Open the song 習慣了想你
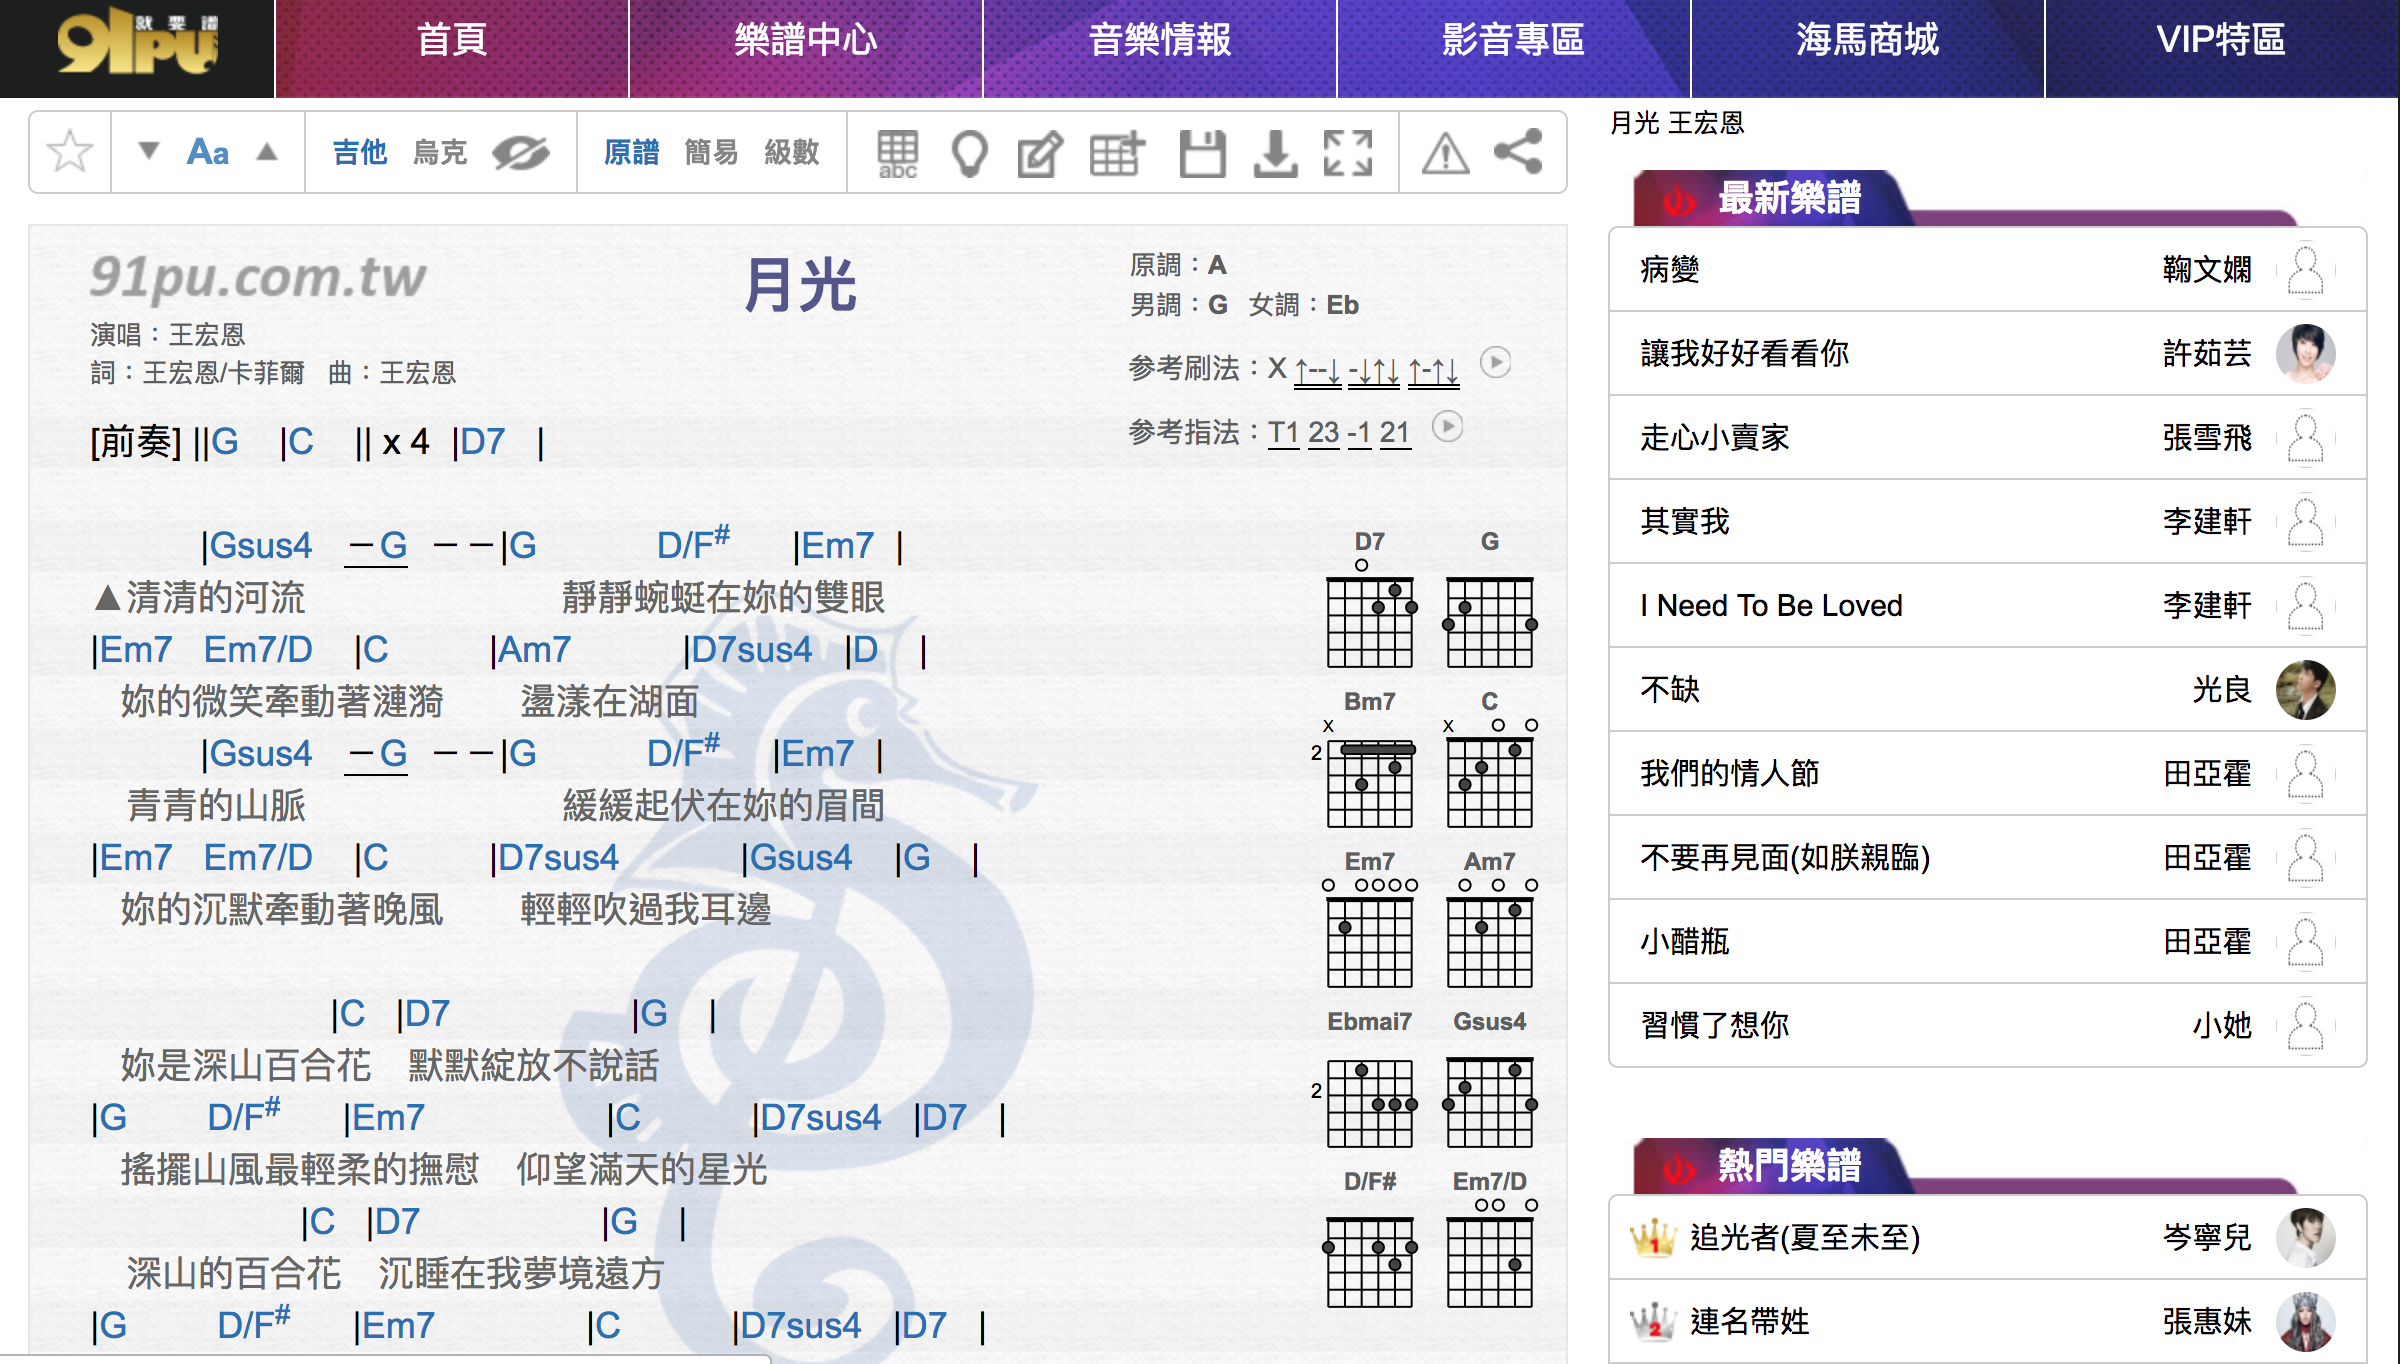Viewport: 2400px width, 1364px height. pos(1987,1025)
